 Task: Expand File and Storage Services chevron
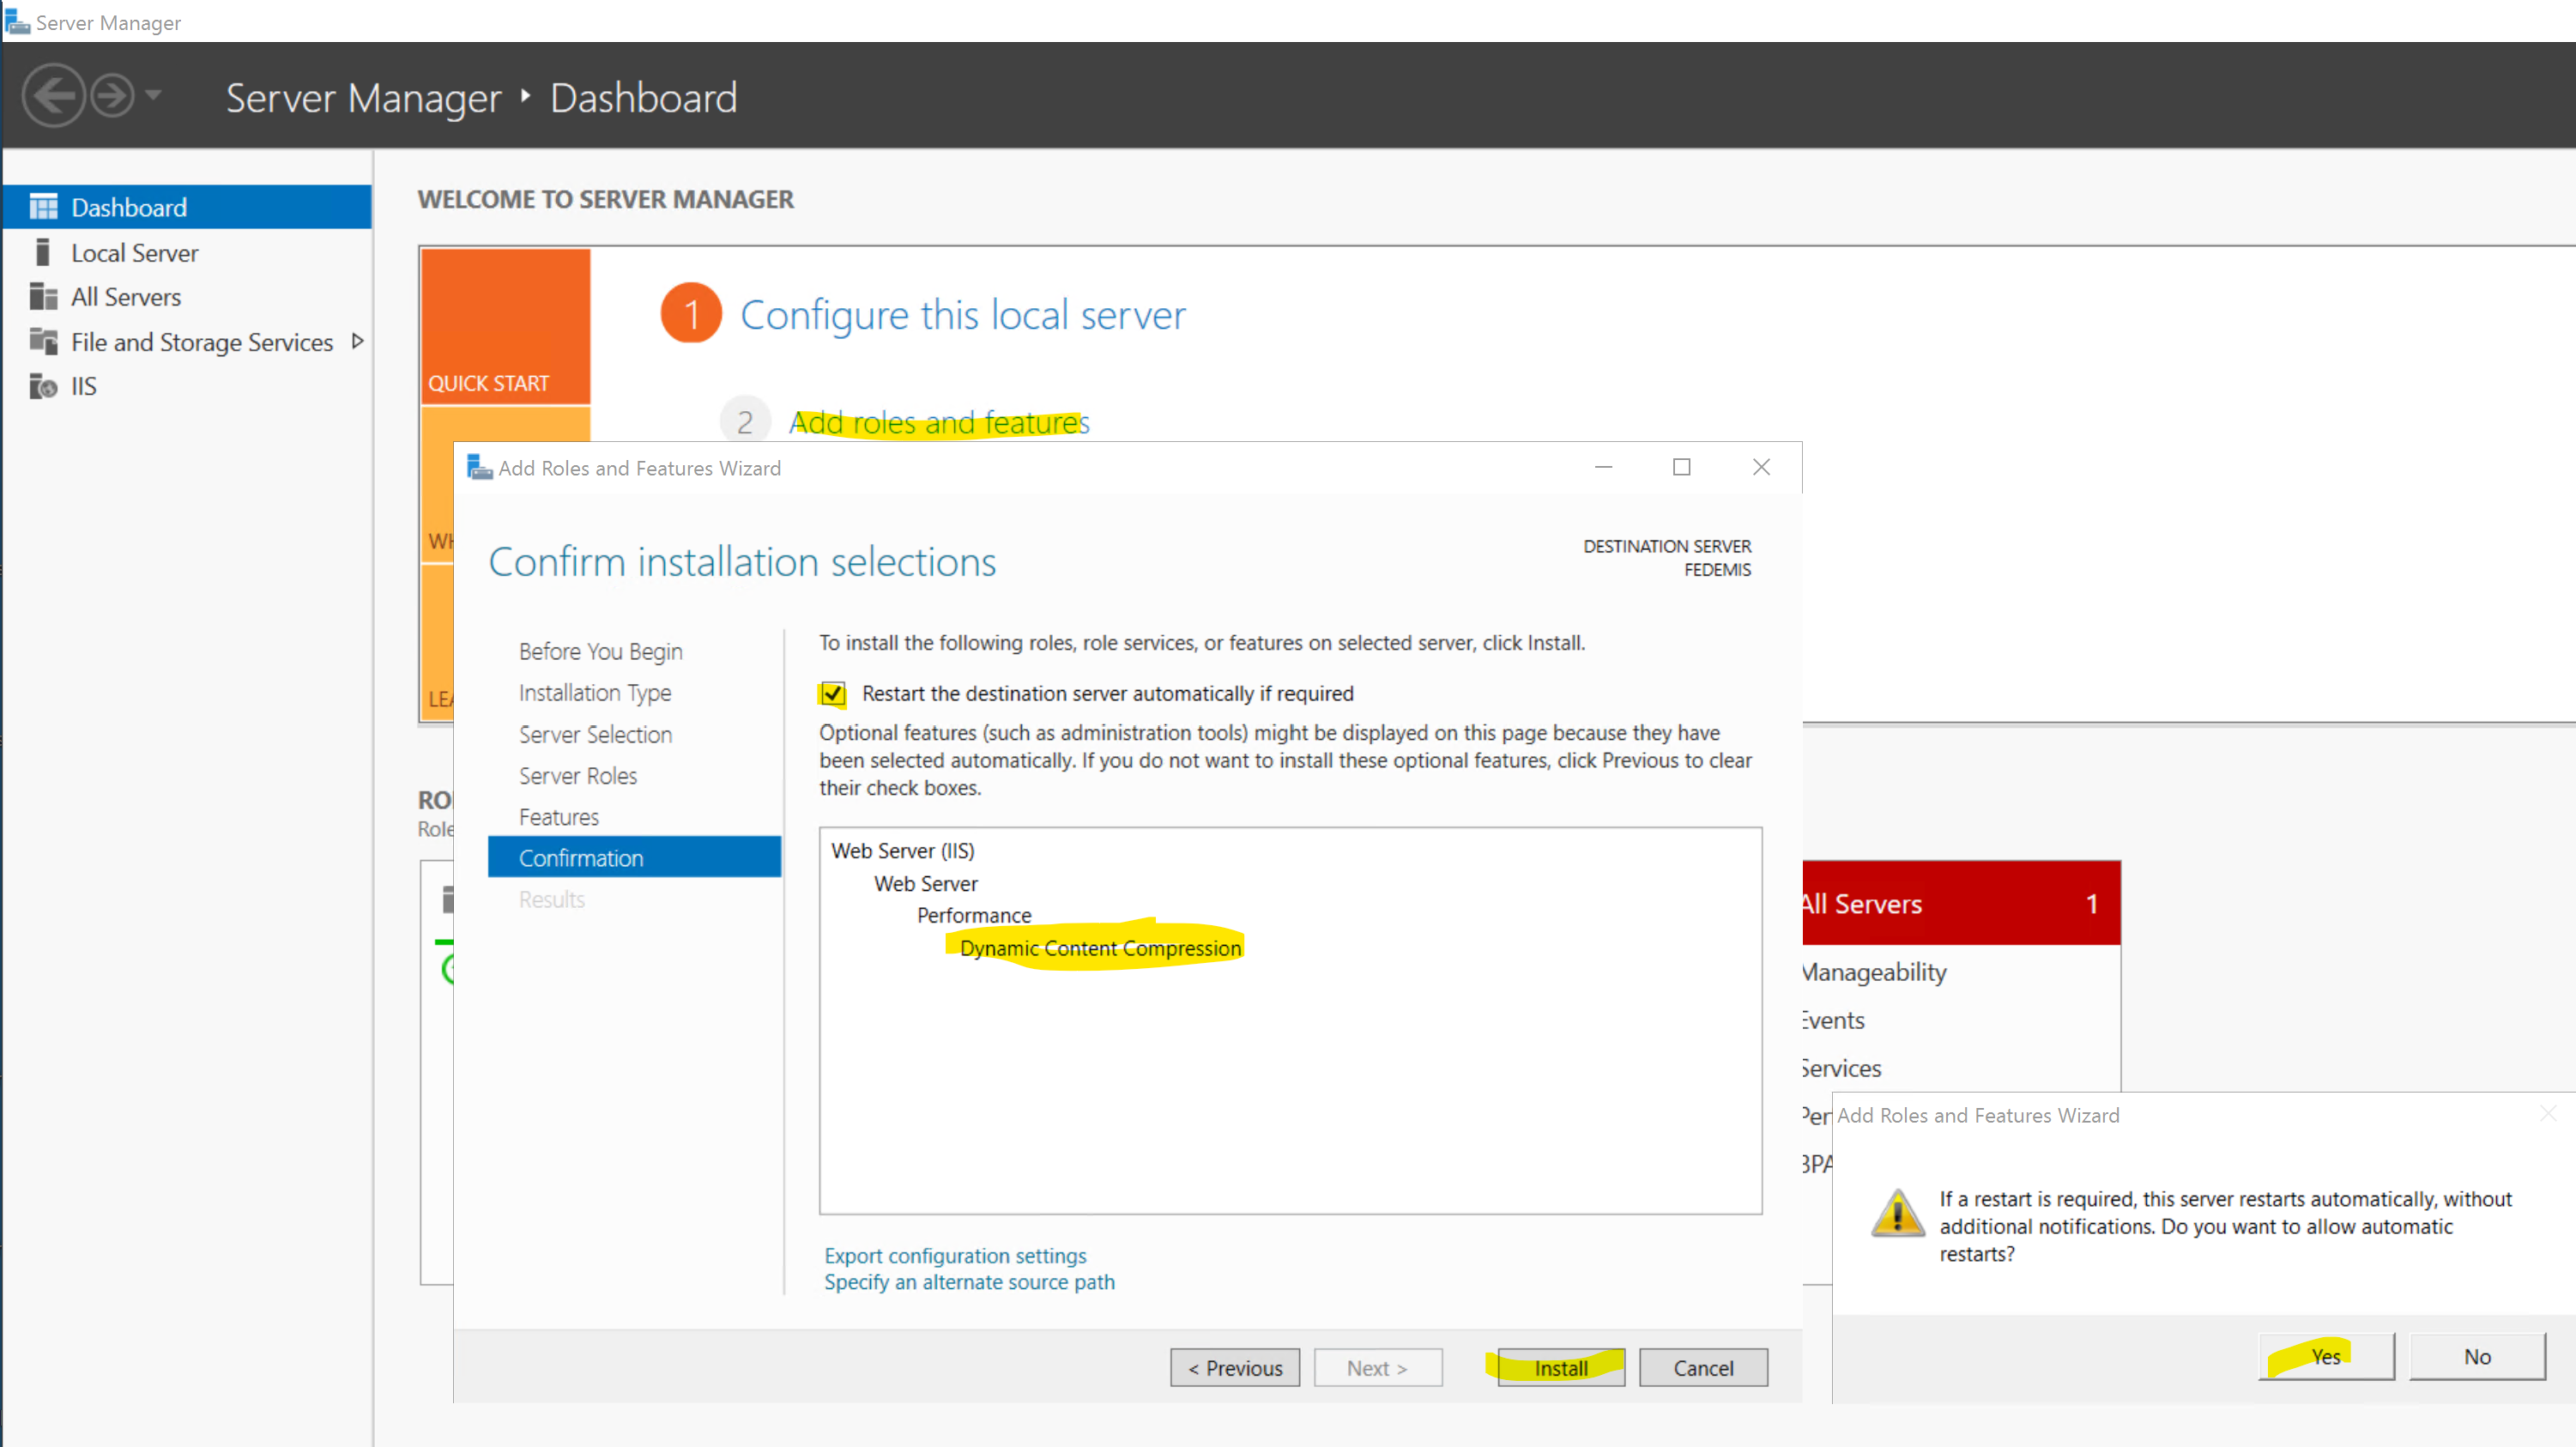coord(357,342)
